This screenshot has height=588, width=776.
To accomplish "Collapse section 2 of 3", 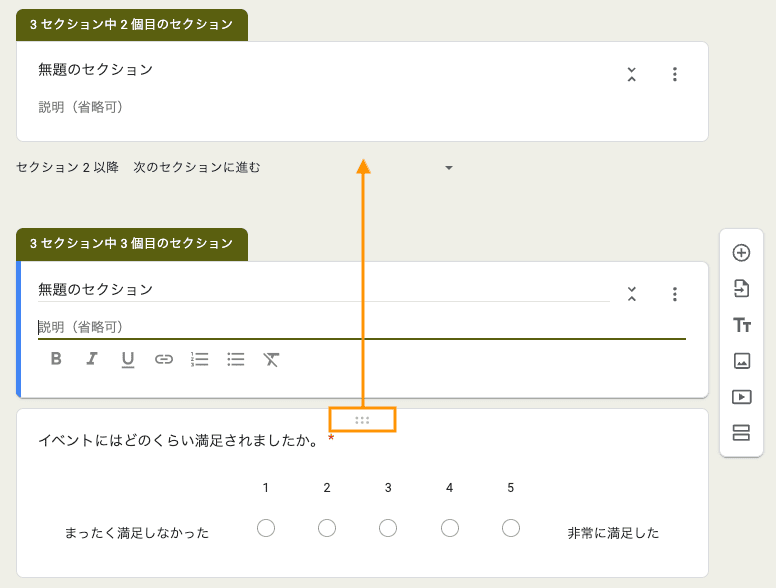I will pyautogui.click(x=632, y=74).
